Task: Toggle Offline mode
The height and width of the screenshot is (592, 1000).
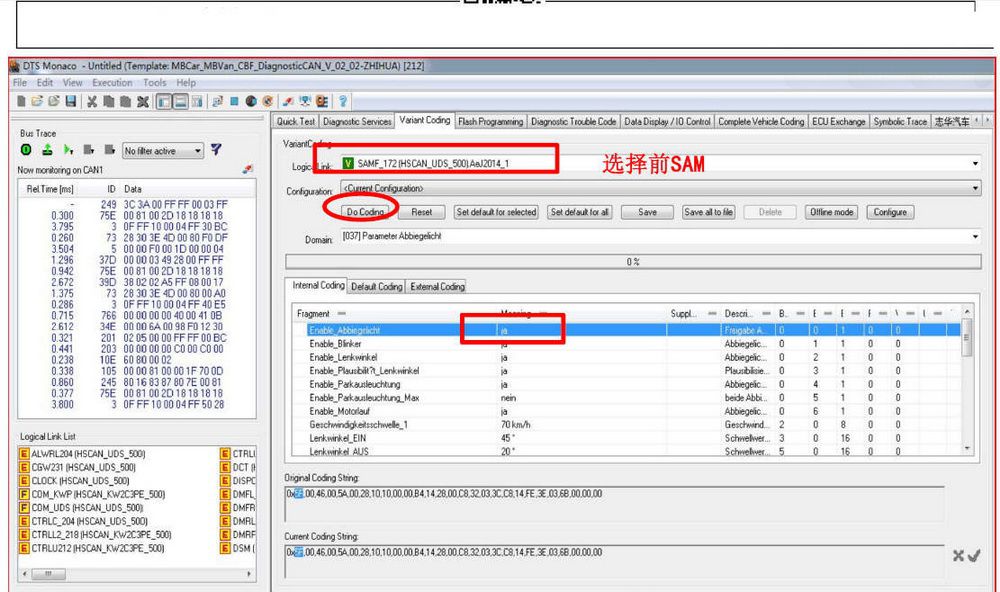Action: (x=831, y=212)
